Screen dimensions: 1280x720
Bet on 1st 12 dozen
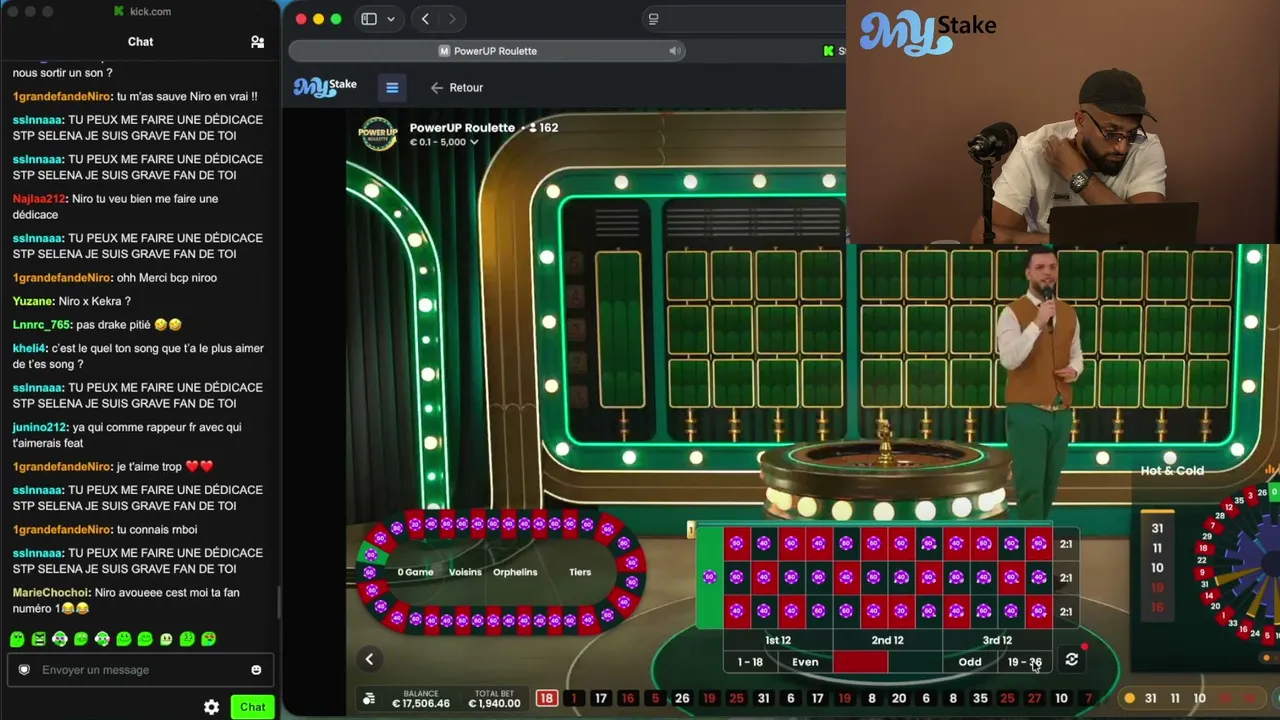pyautogui.click(x=778, y=640)
